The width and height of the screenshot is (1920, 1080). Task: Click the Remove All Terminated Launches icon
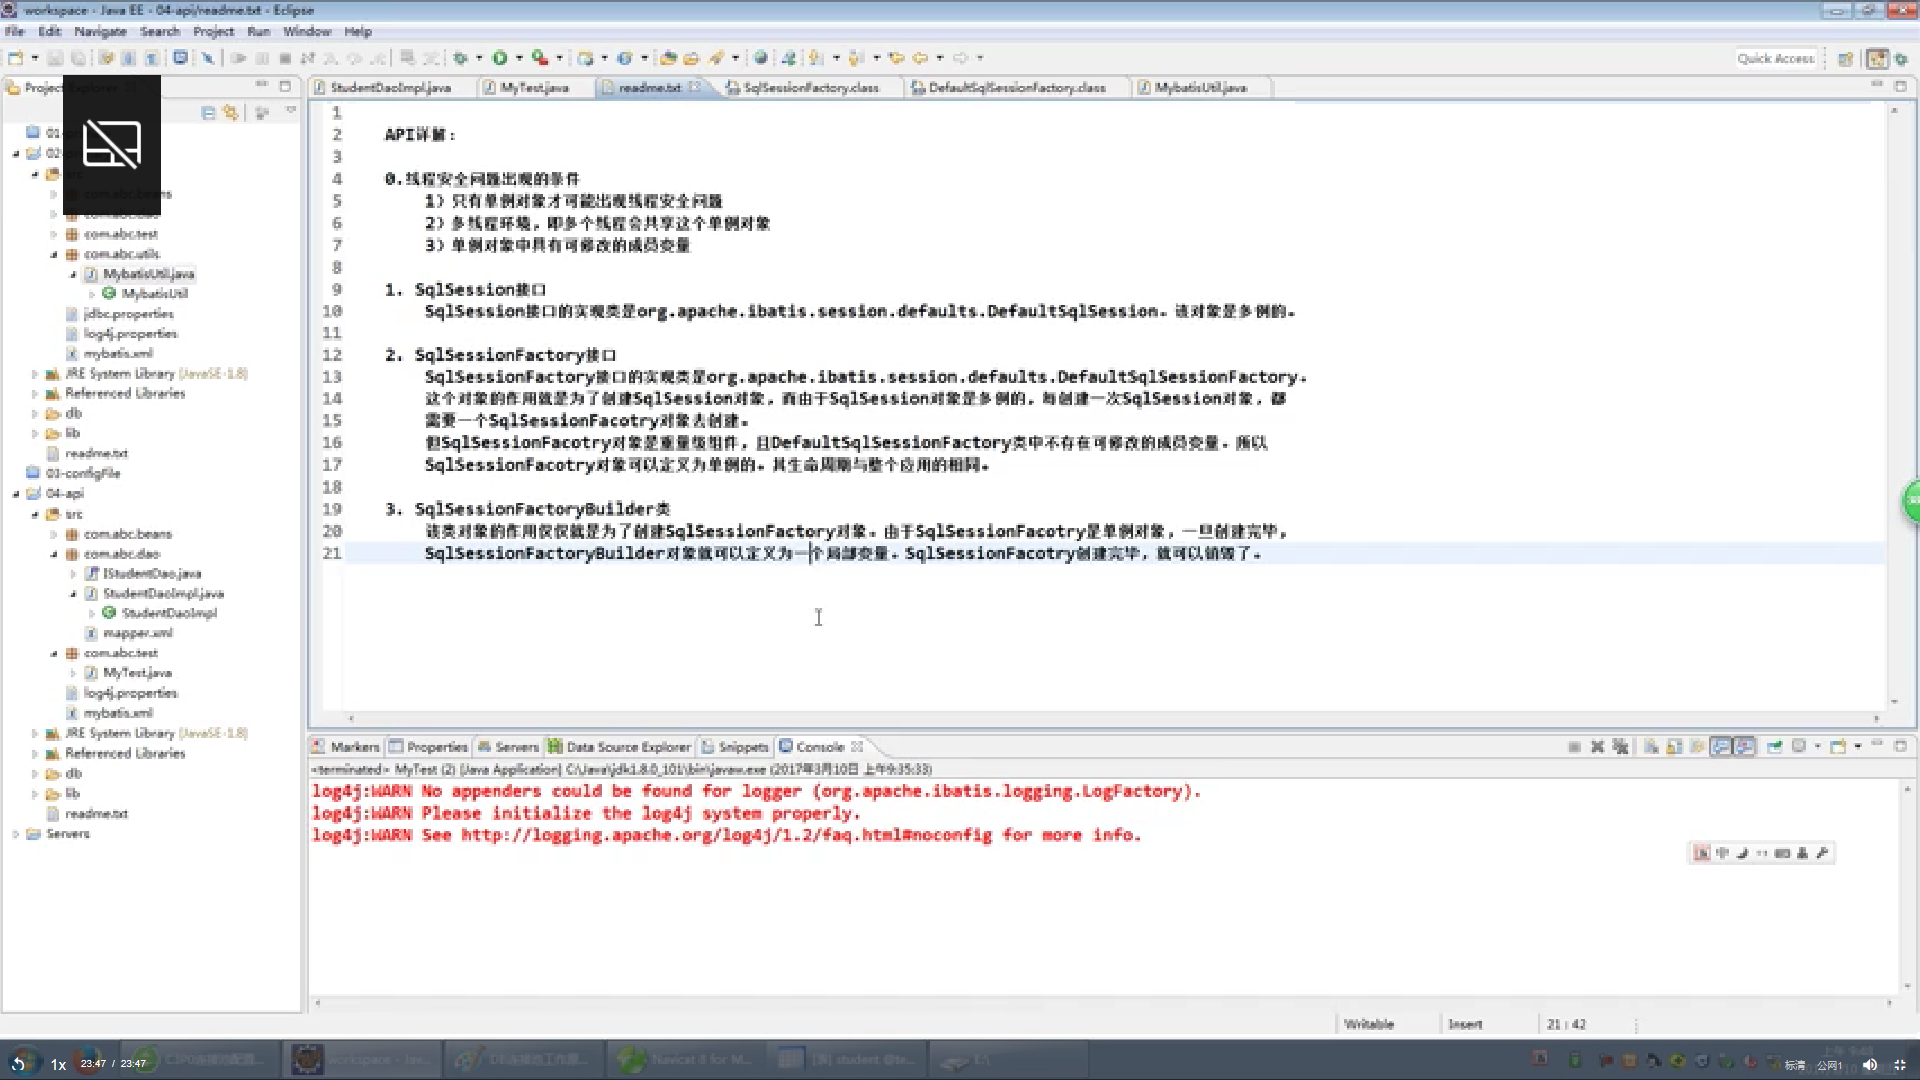tap(1620, 747)
